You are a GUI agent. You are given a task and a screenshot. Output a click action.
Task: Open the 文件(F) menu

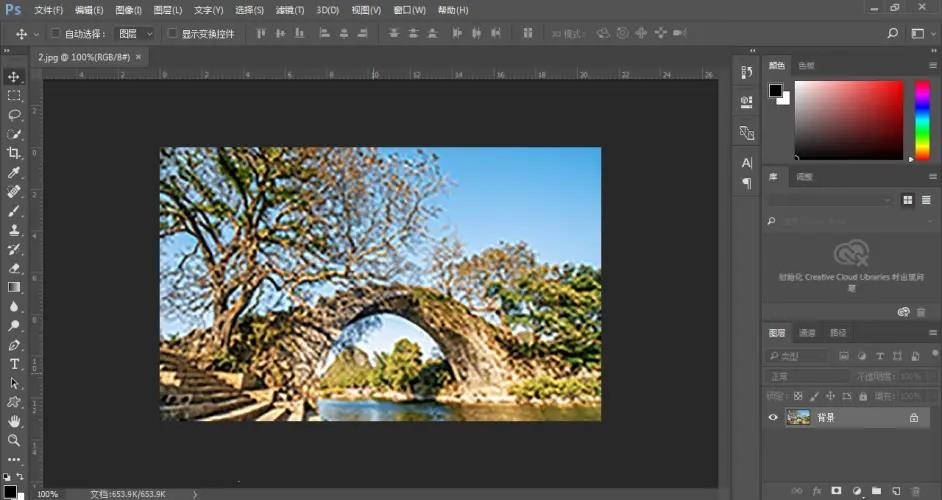[48, 10]
